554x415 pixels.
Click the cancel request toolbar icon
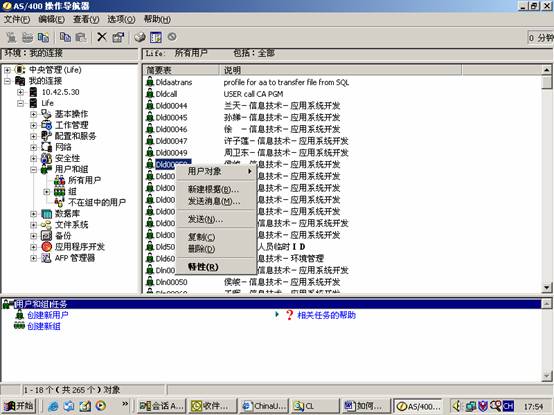172,36
